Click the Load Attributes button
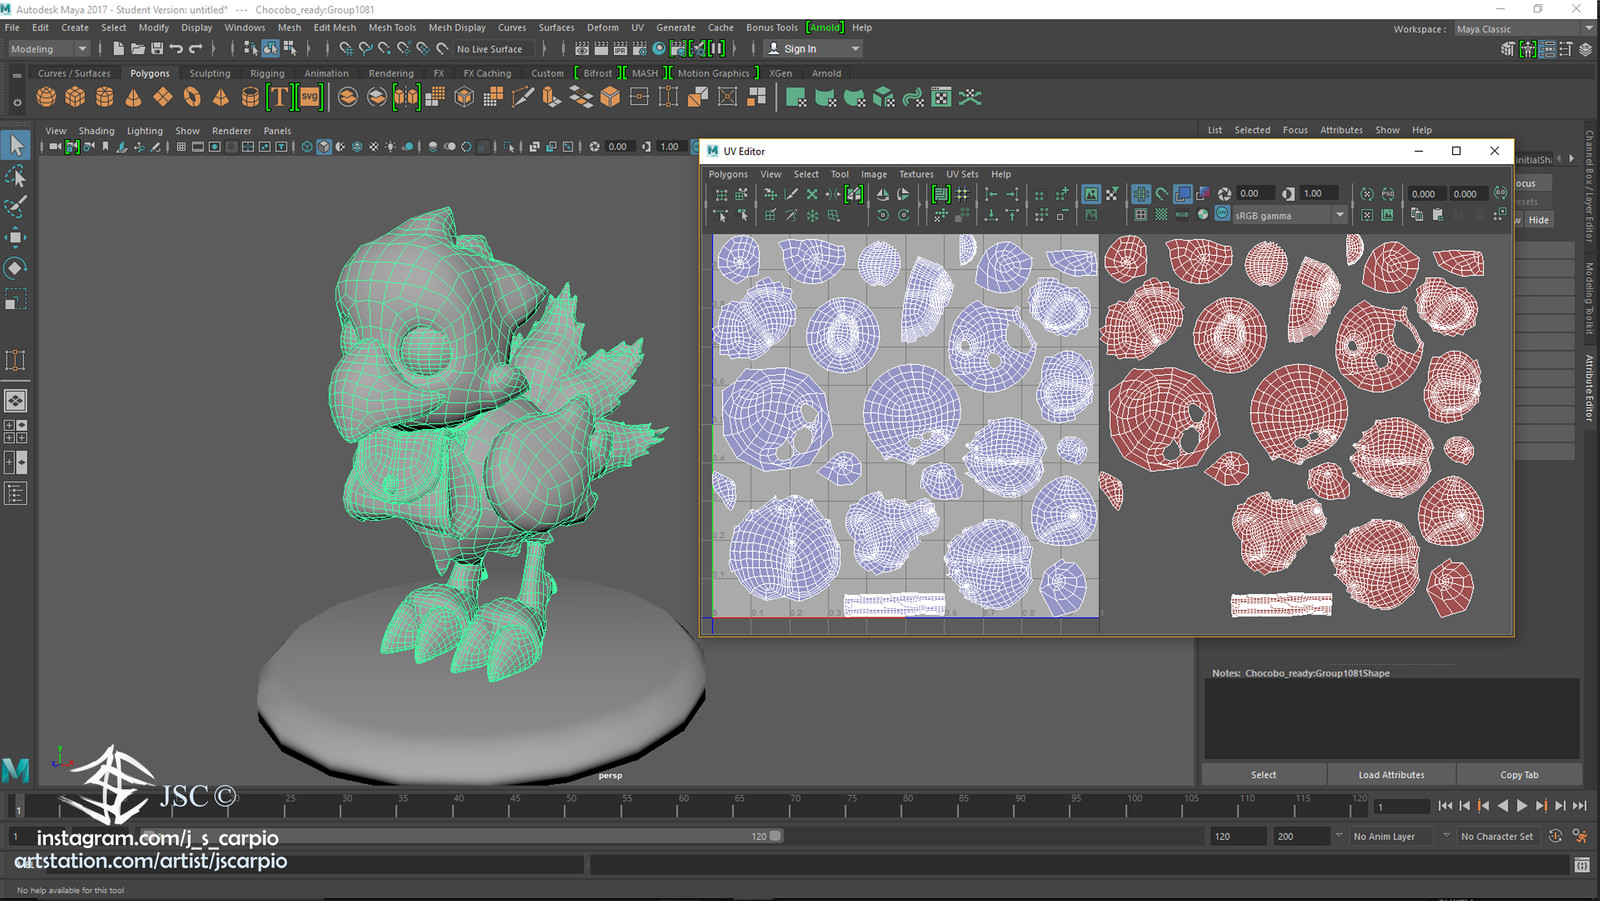 (1391, 775)
